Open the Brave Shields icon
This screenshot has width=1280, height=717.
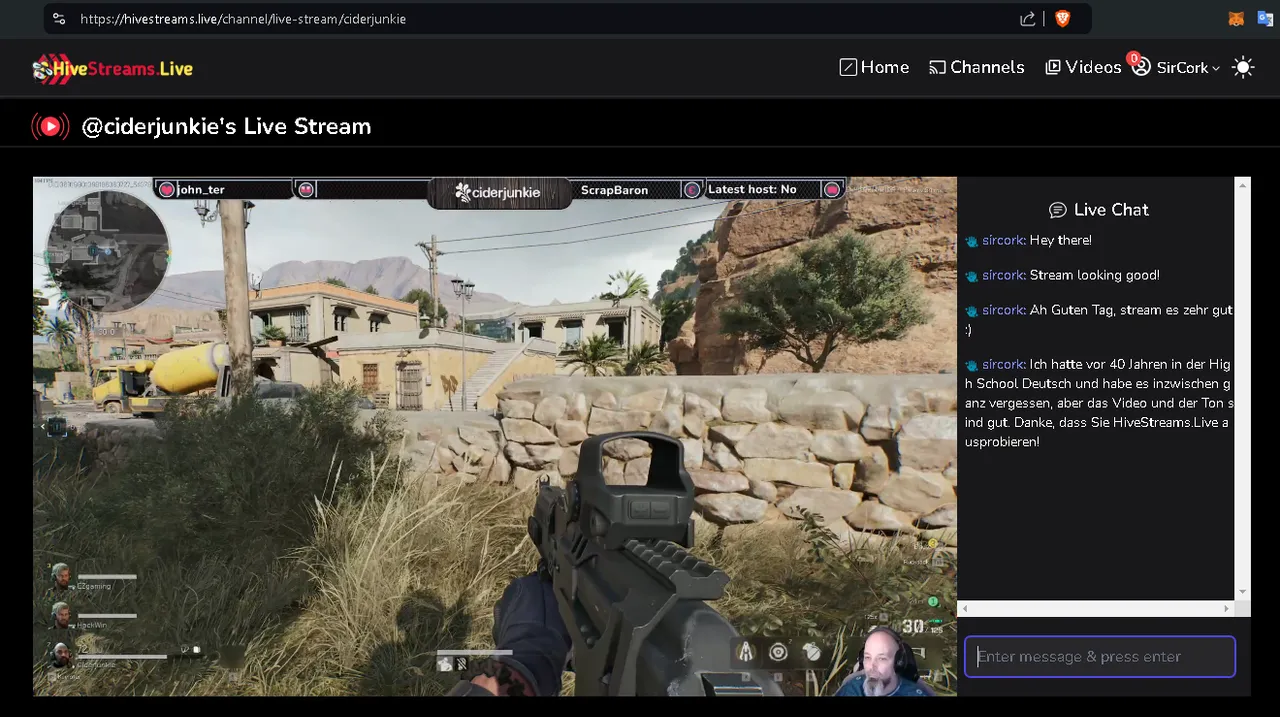[x=1062, y=19]
